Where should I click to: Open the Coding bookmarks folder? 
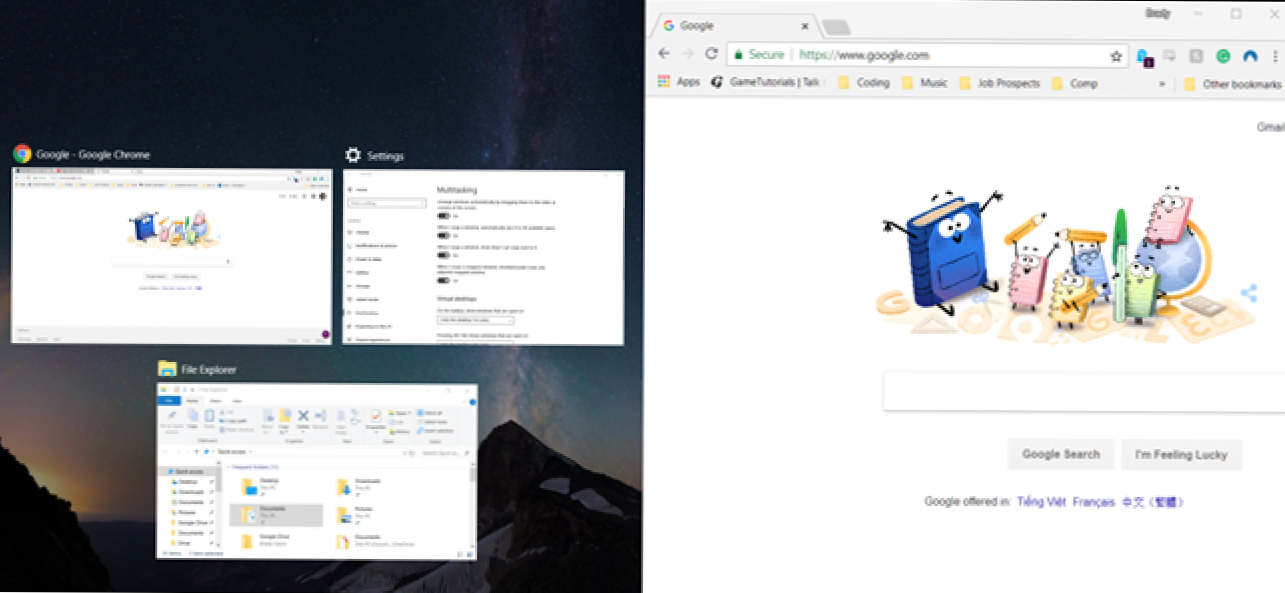863,83
